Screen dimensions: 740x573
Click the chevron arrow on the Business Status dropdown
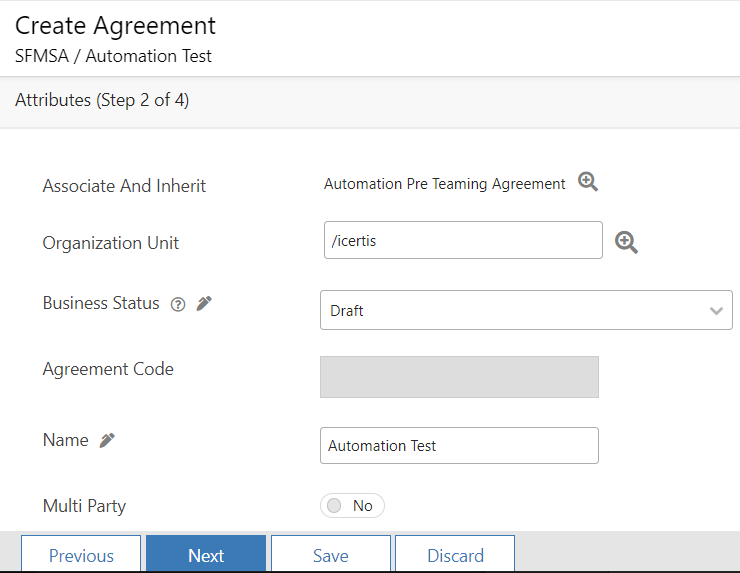pyautogui.click(x=716, y=311)
